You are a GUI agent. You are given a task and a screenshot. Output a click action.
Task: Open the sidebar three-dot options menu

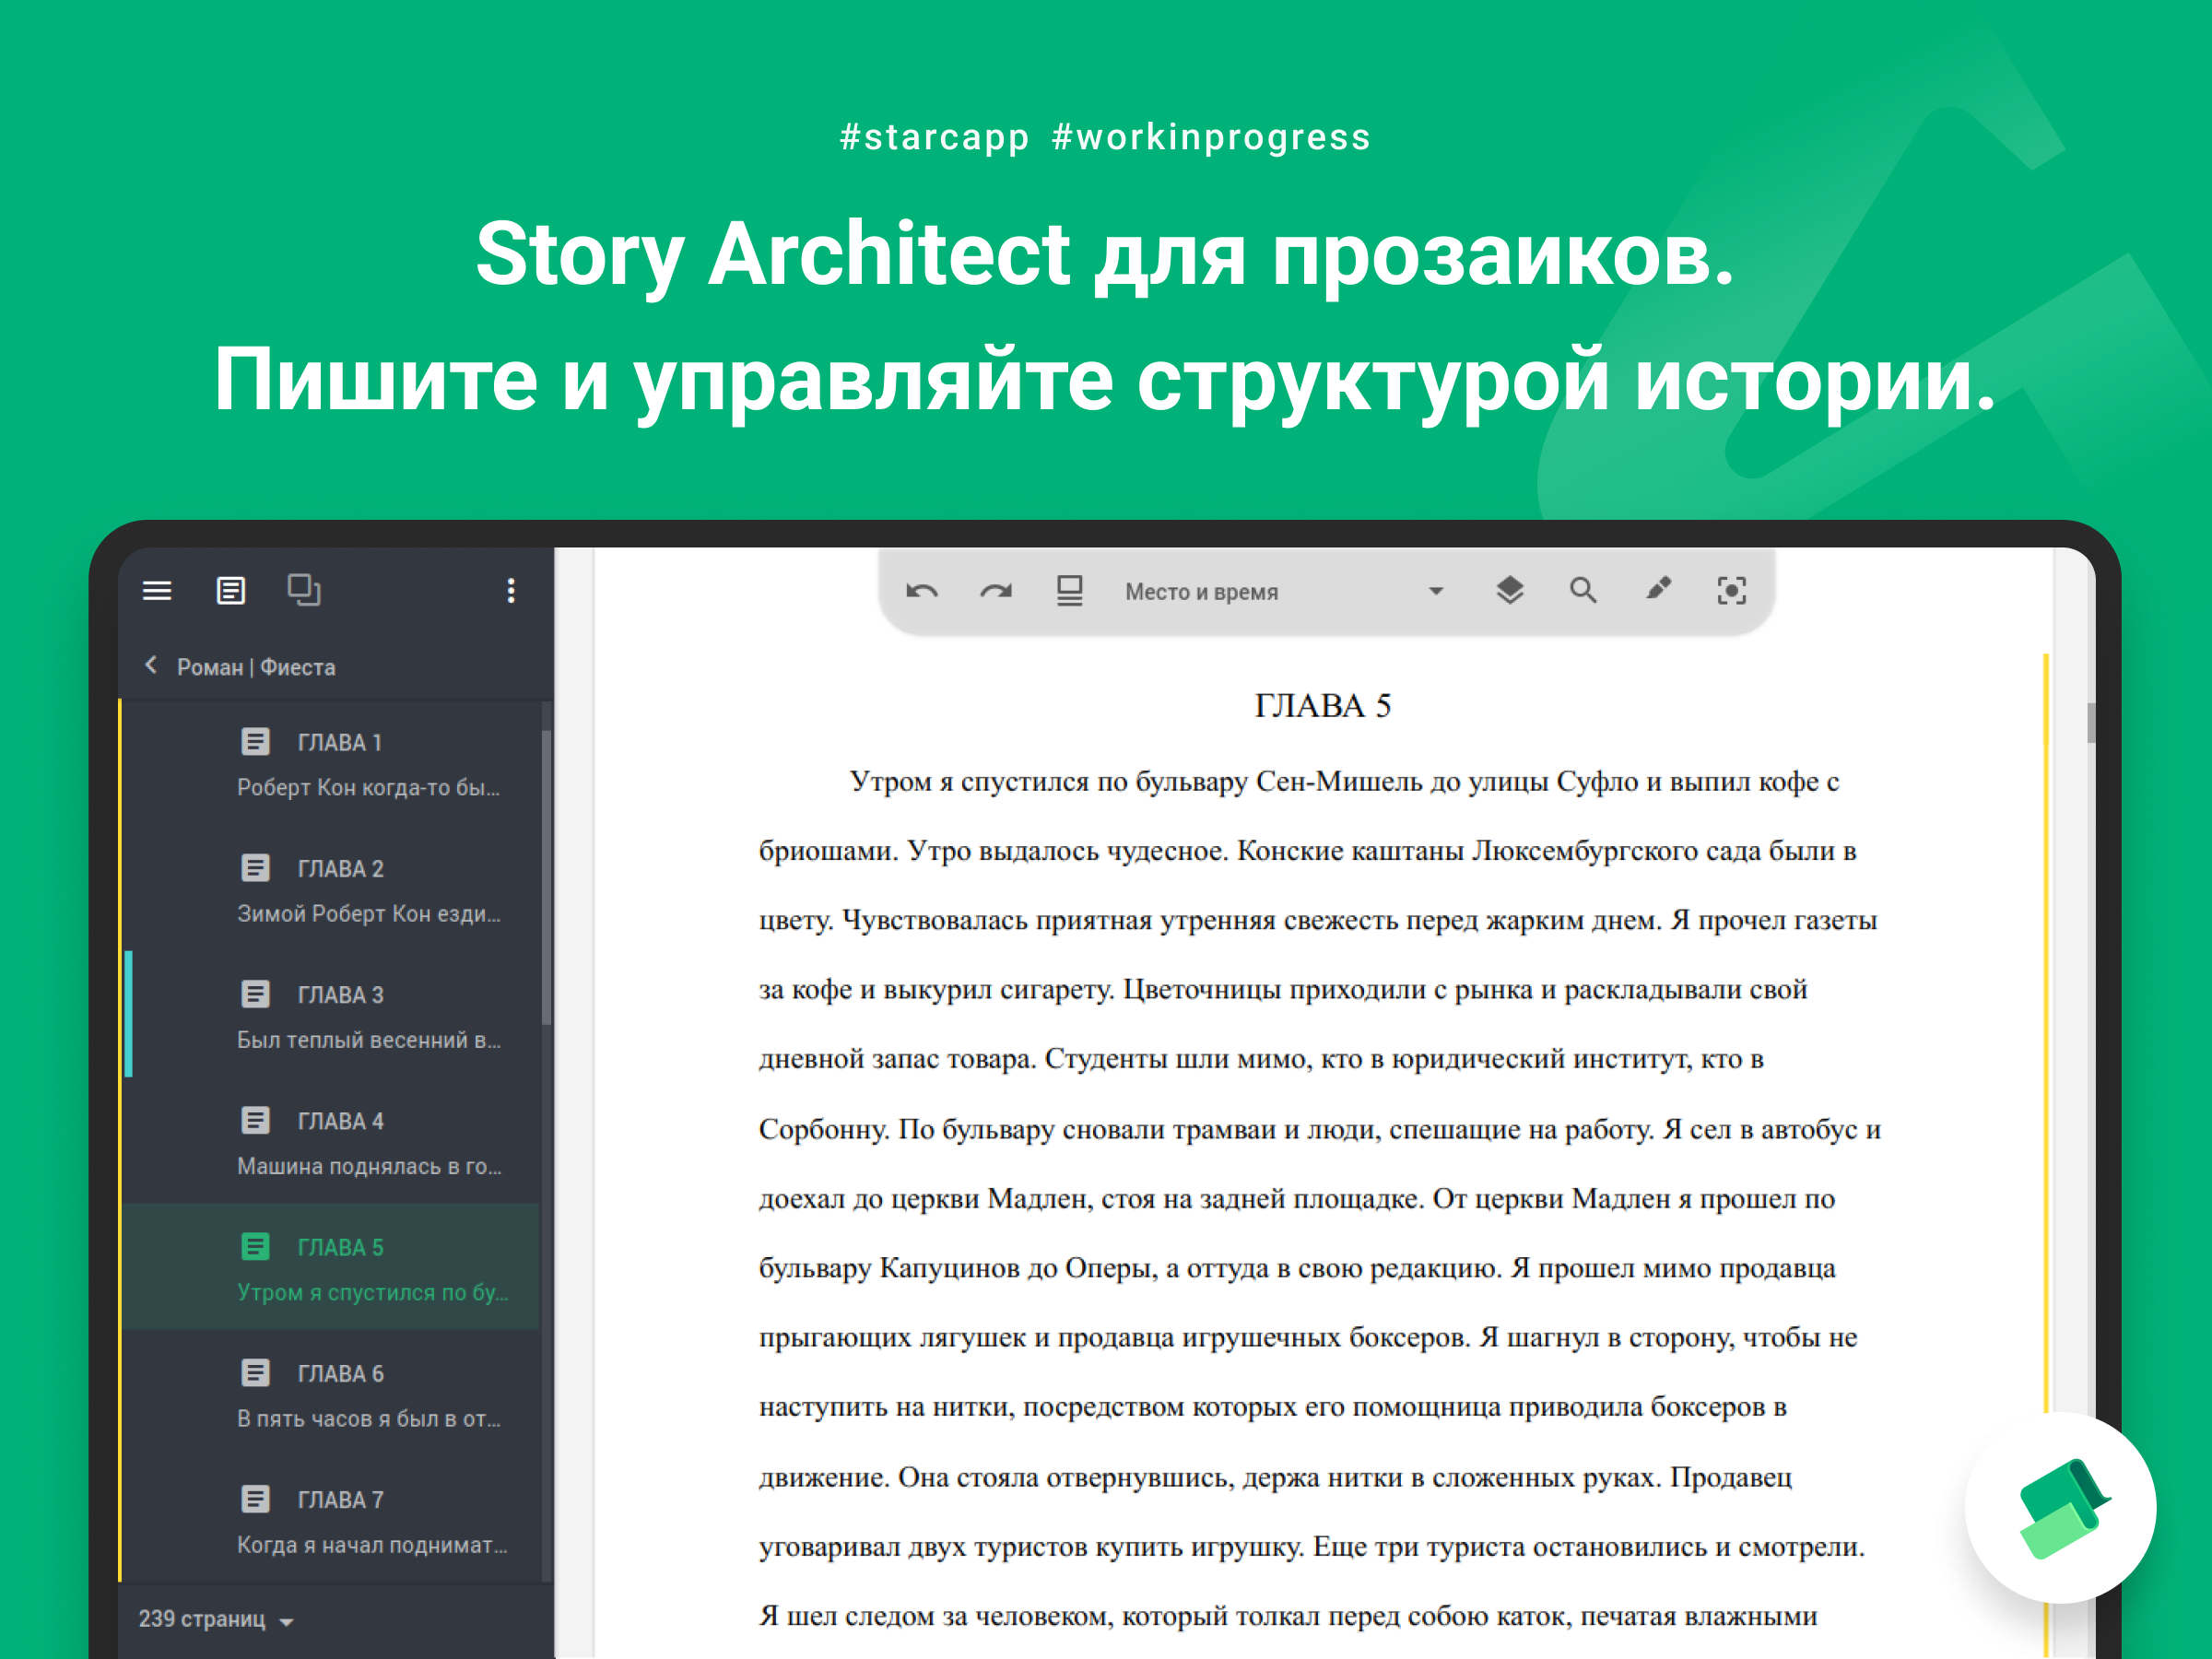tap(511, 591)
